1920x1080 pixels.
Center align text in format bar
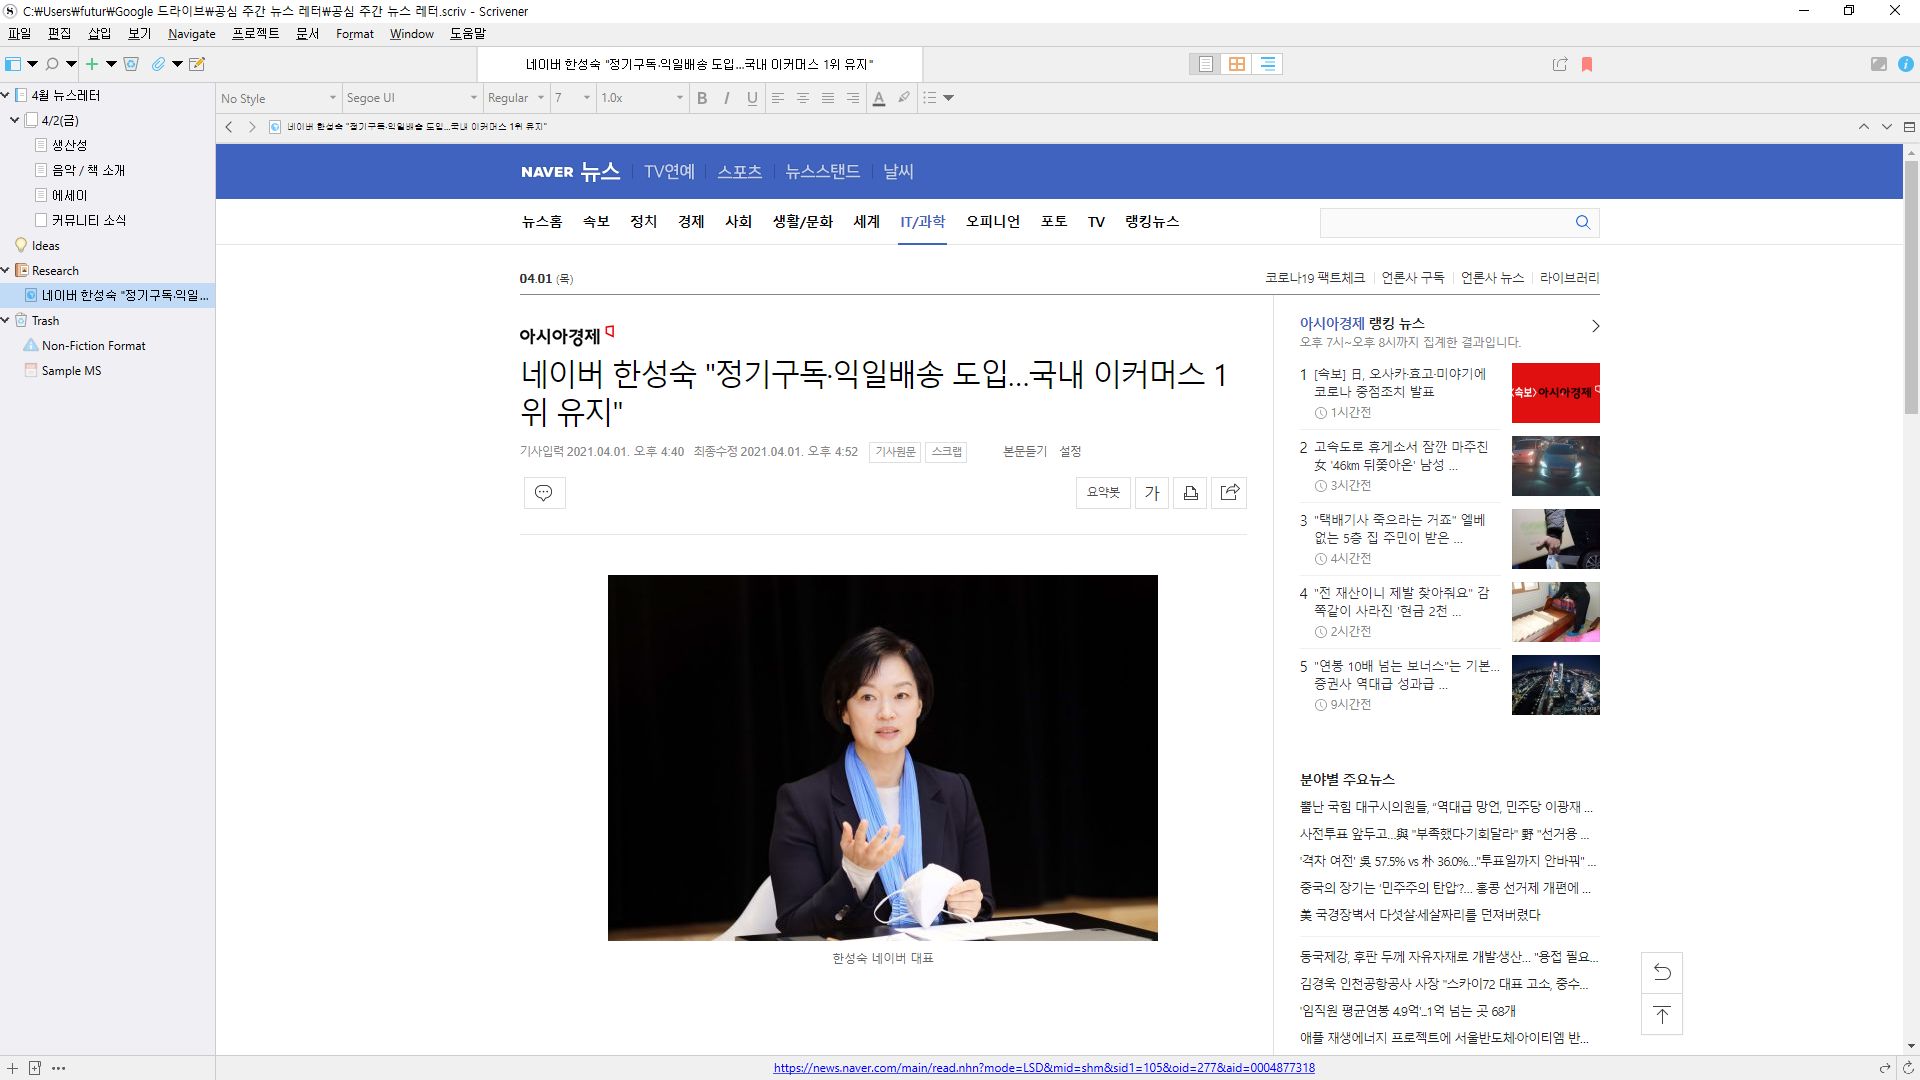(x=803, y=98)
